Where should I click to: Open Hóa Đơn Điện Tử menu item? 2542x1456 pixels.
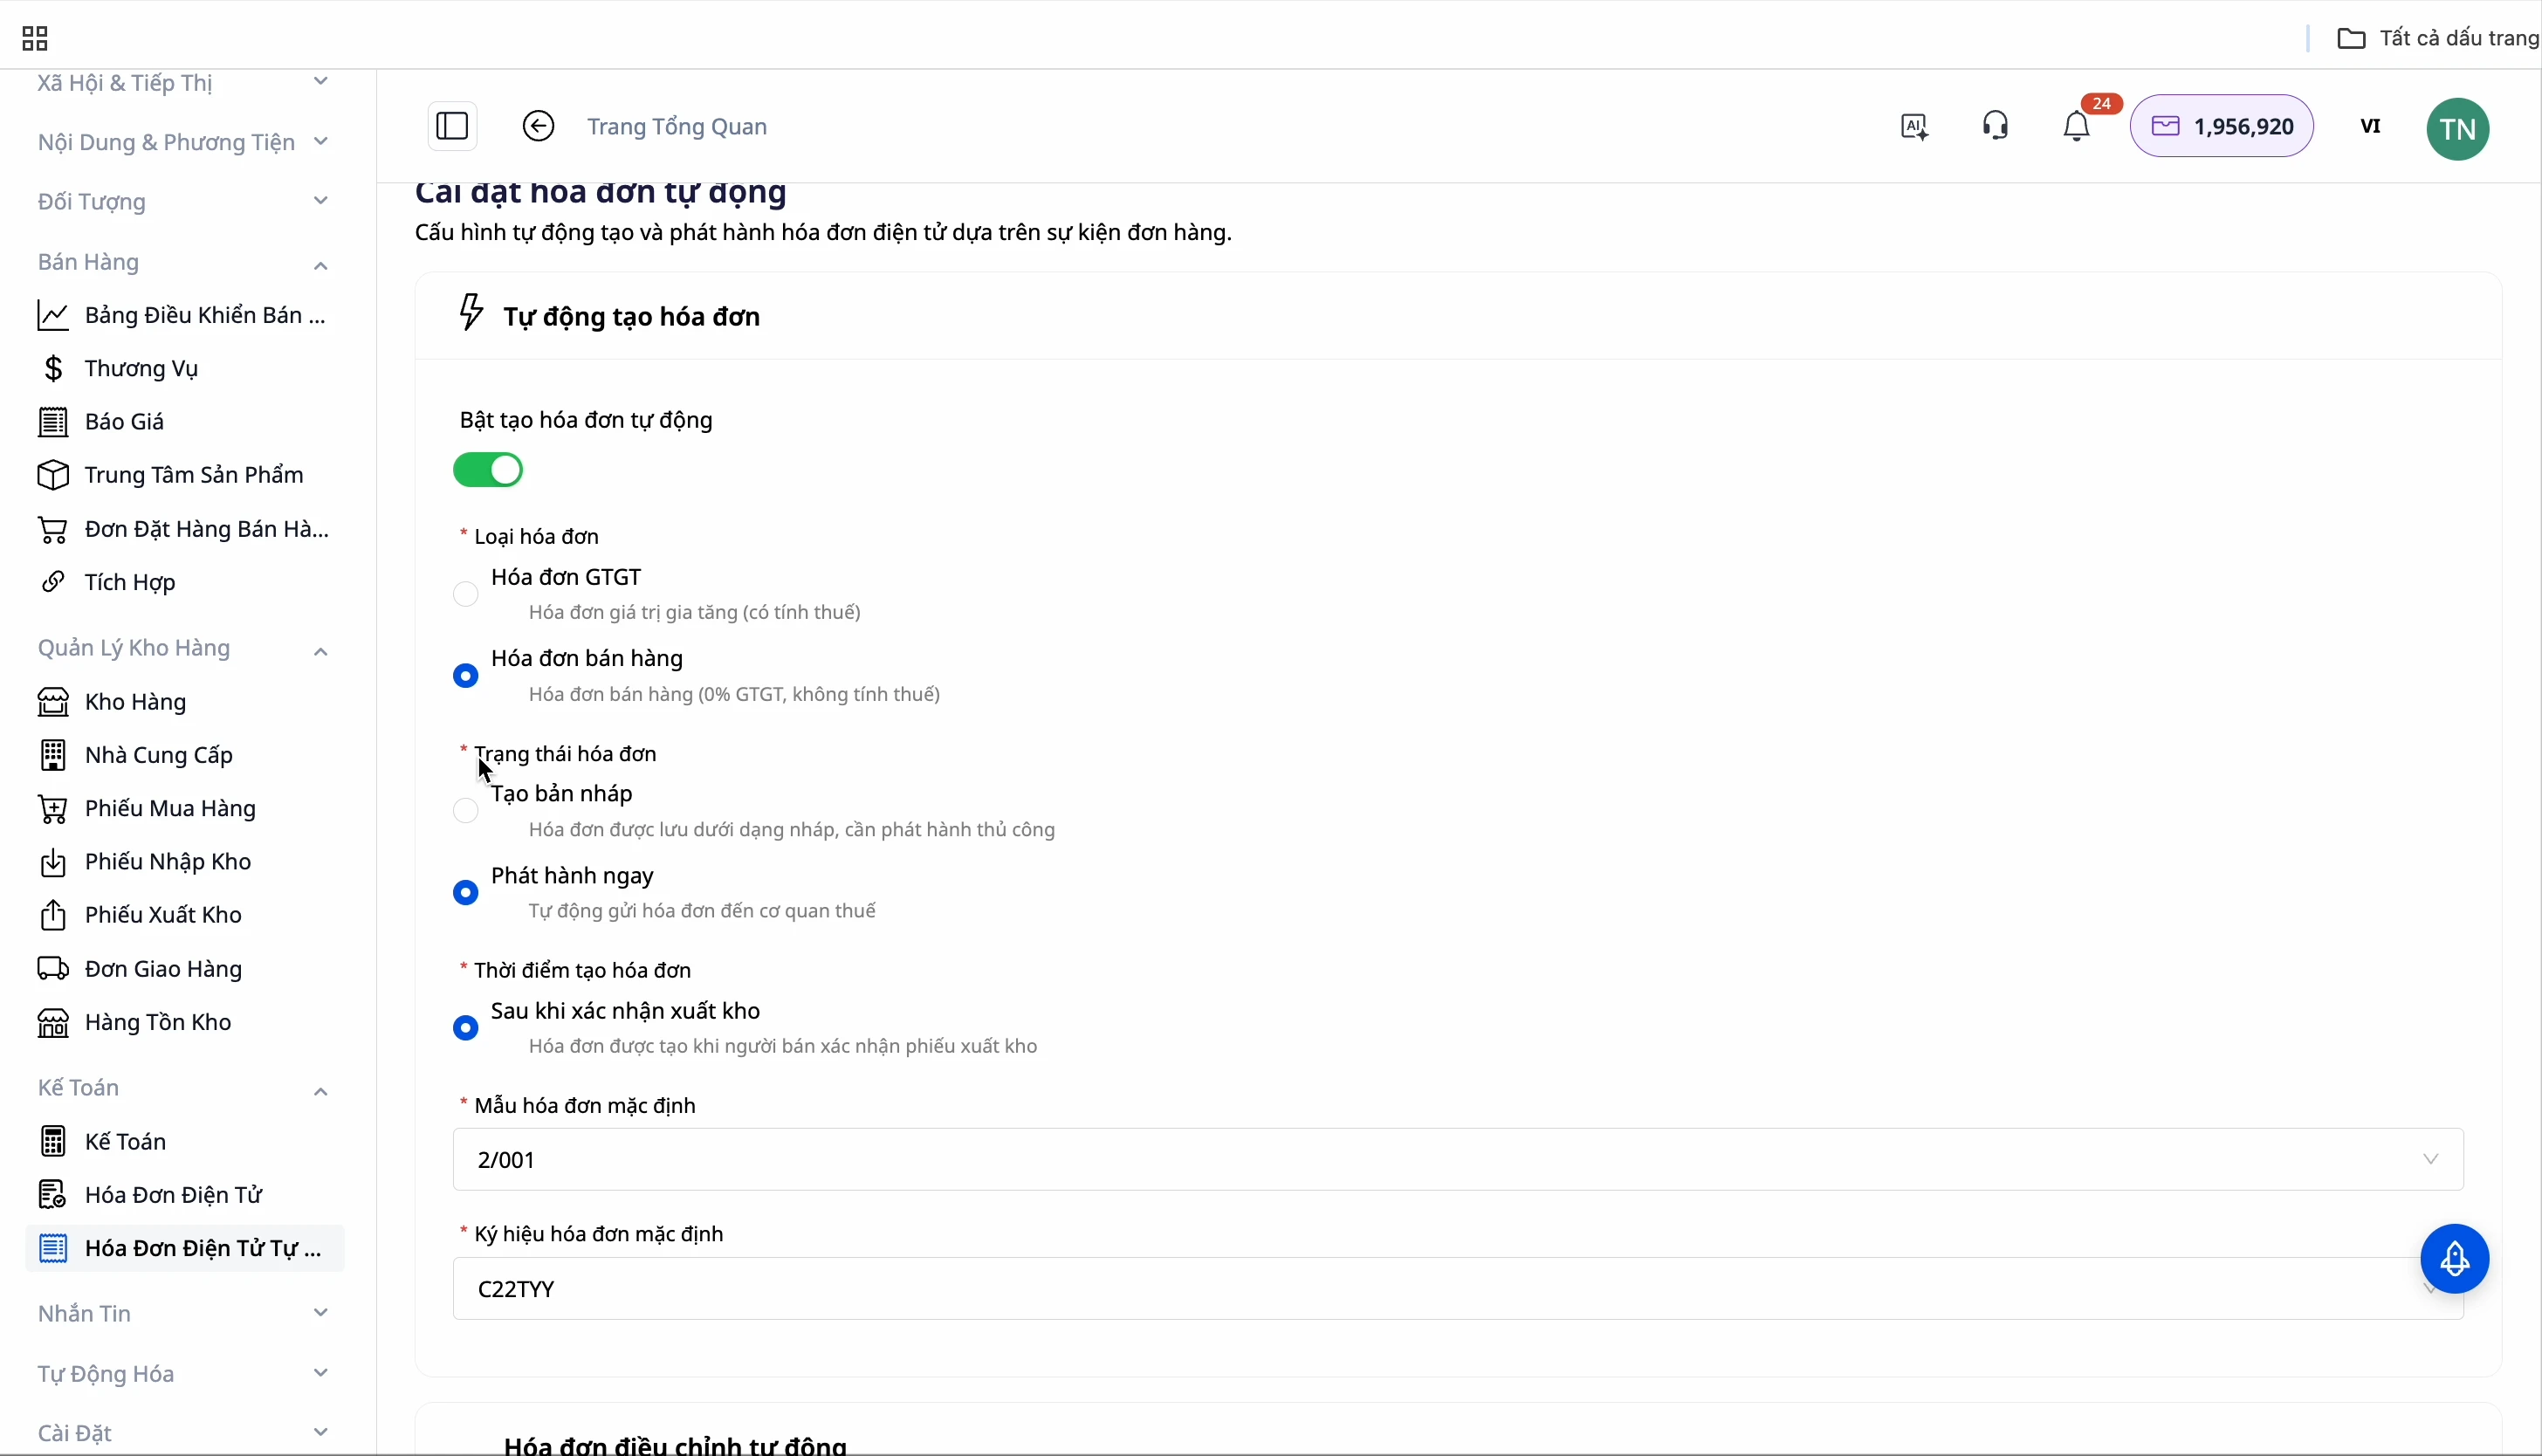[x=174, y=1195]
